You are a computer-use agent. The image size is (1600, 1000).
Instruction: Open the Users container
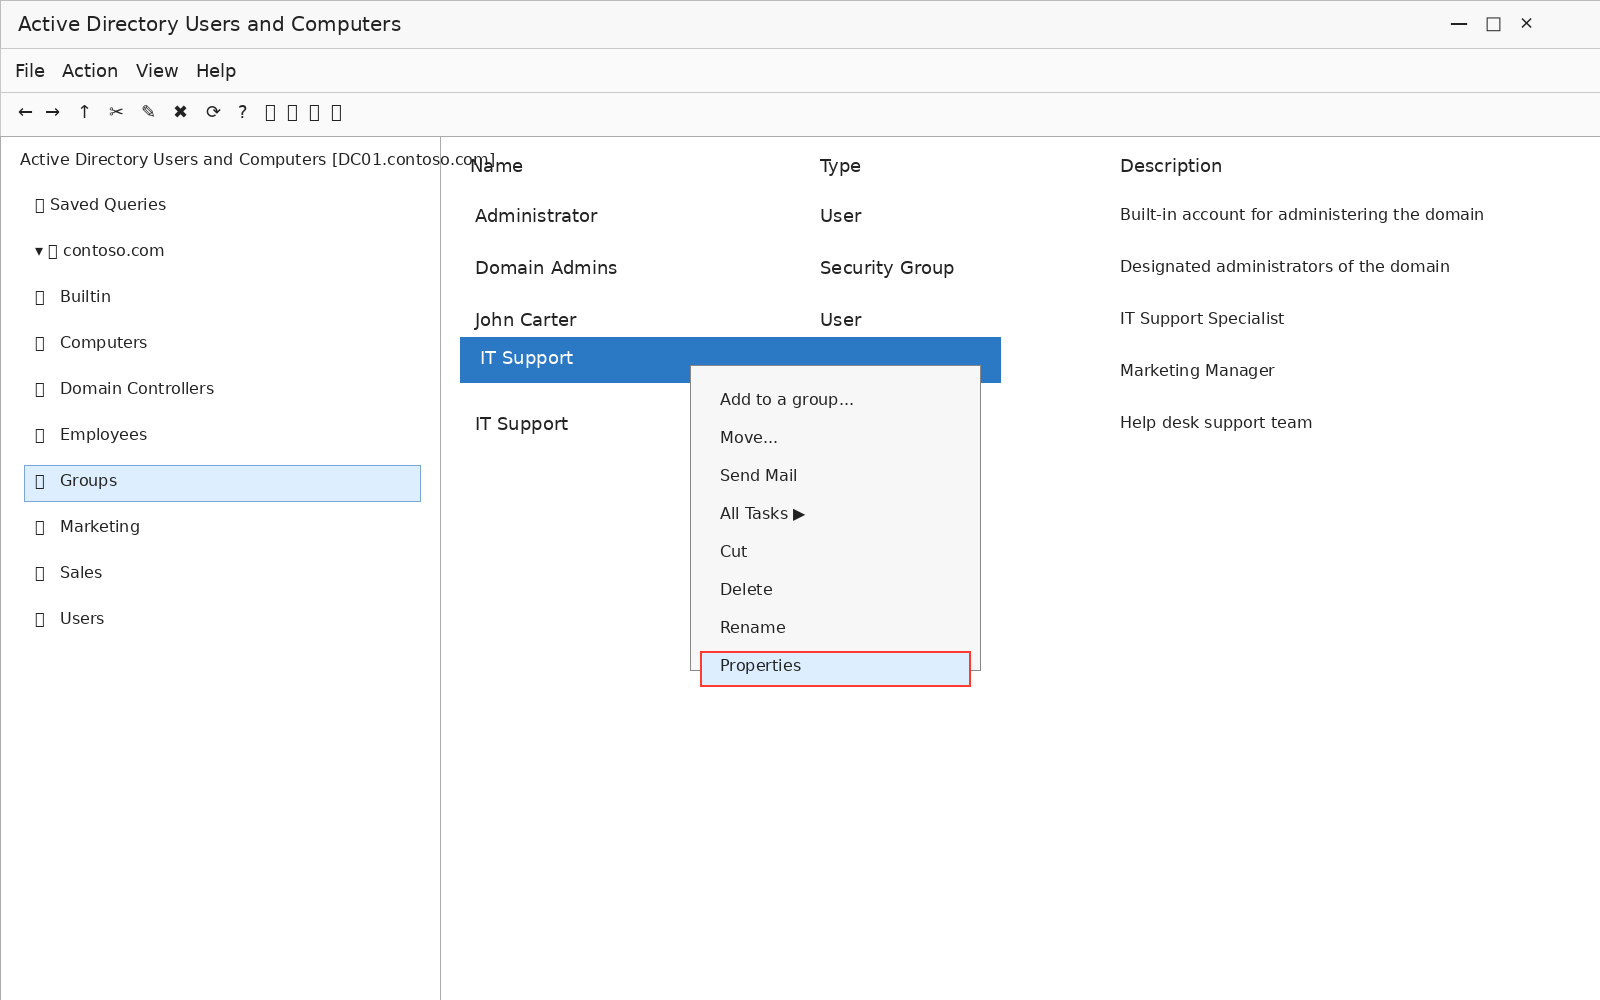82,619
